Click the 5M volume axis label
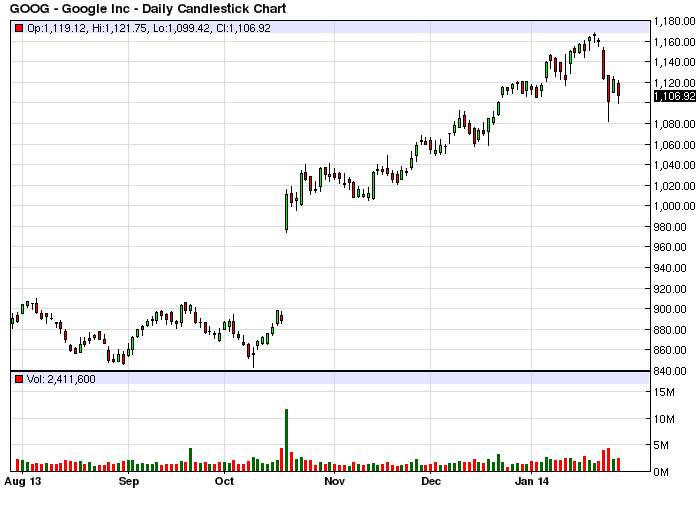Image resolution: width=700 pixels, height=512 pixels. pyautogui.click(x=661, y=445)
